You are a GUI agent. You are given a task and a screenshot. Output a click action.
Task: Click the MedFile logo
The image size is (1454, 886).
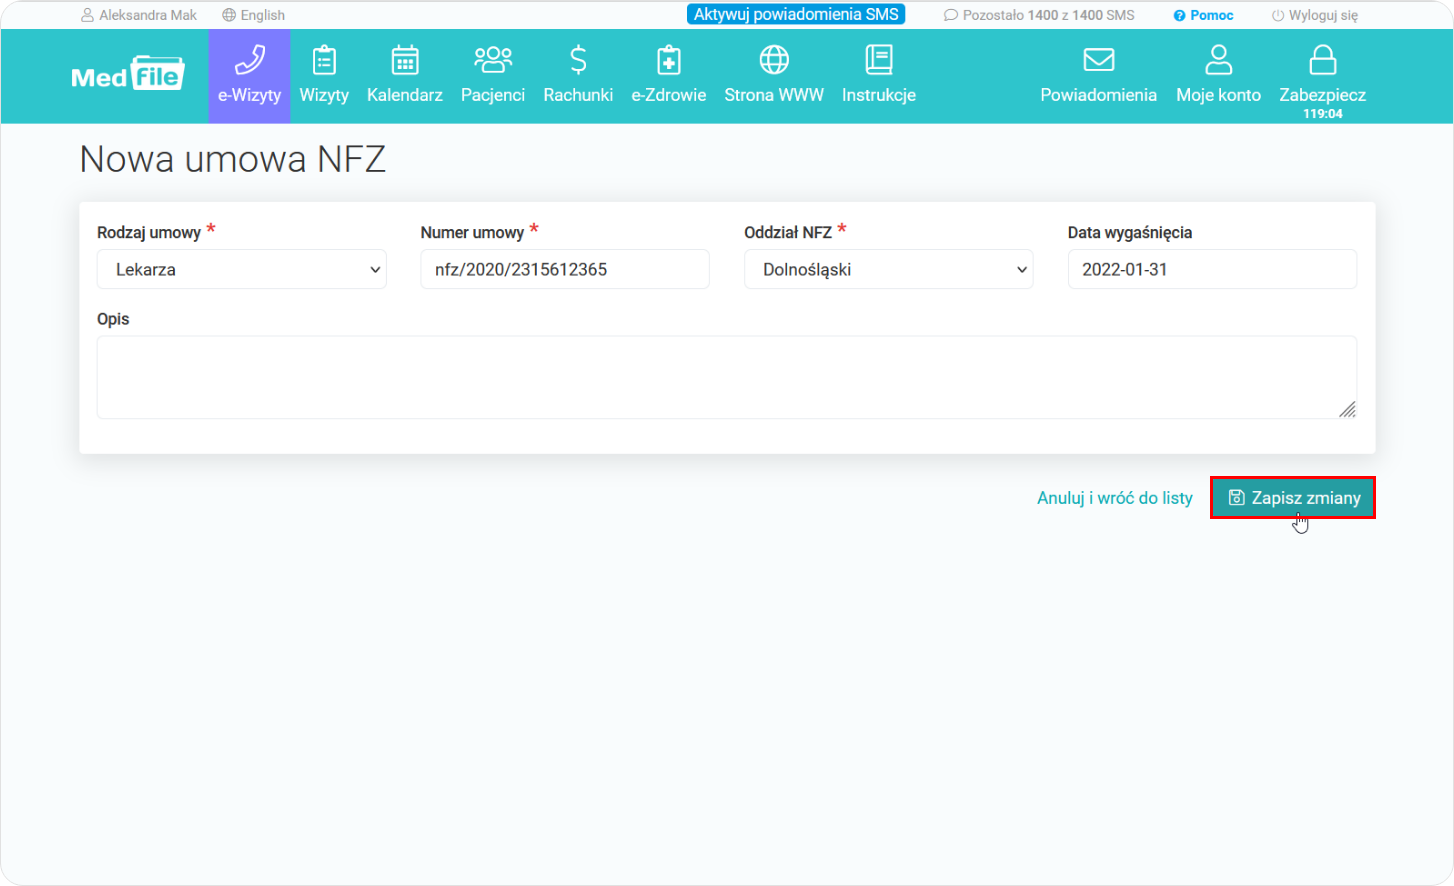128,74
